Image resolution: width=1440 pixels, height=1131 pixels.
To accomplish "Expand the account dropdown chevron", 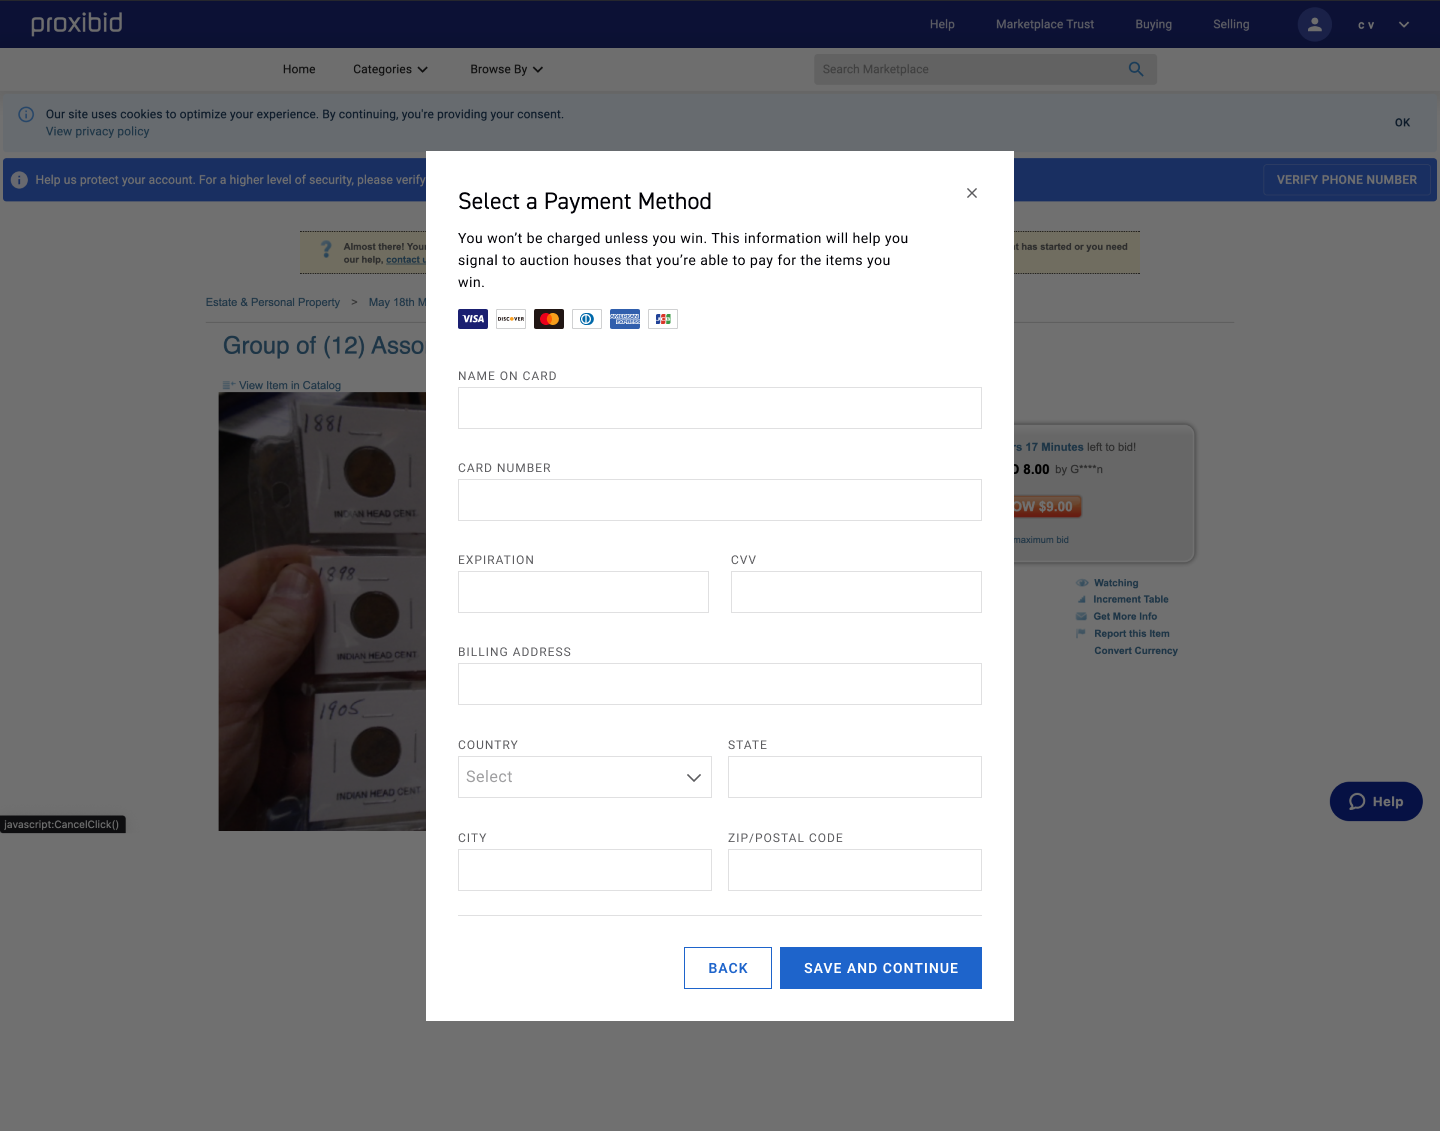I will pos(1404,25).
